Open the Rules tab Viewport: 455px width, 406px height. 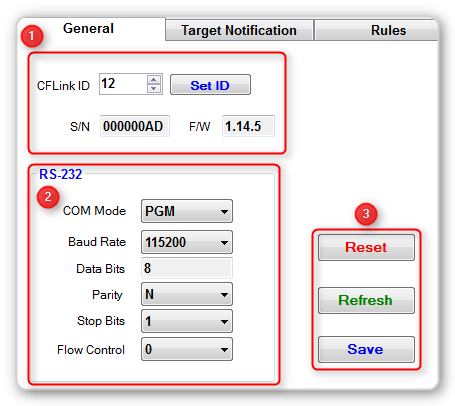pyautogui.click(x=377, y=30)
